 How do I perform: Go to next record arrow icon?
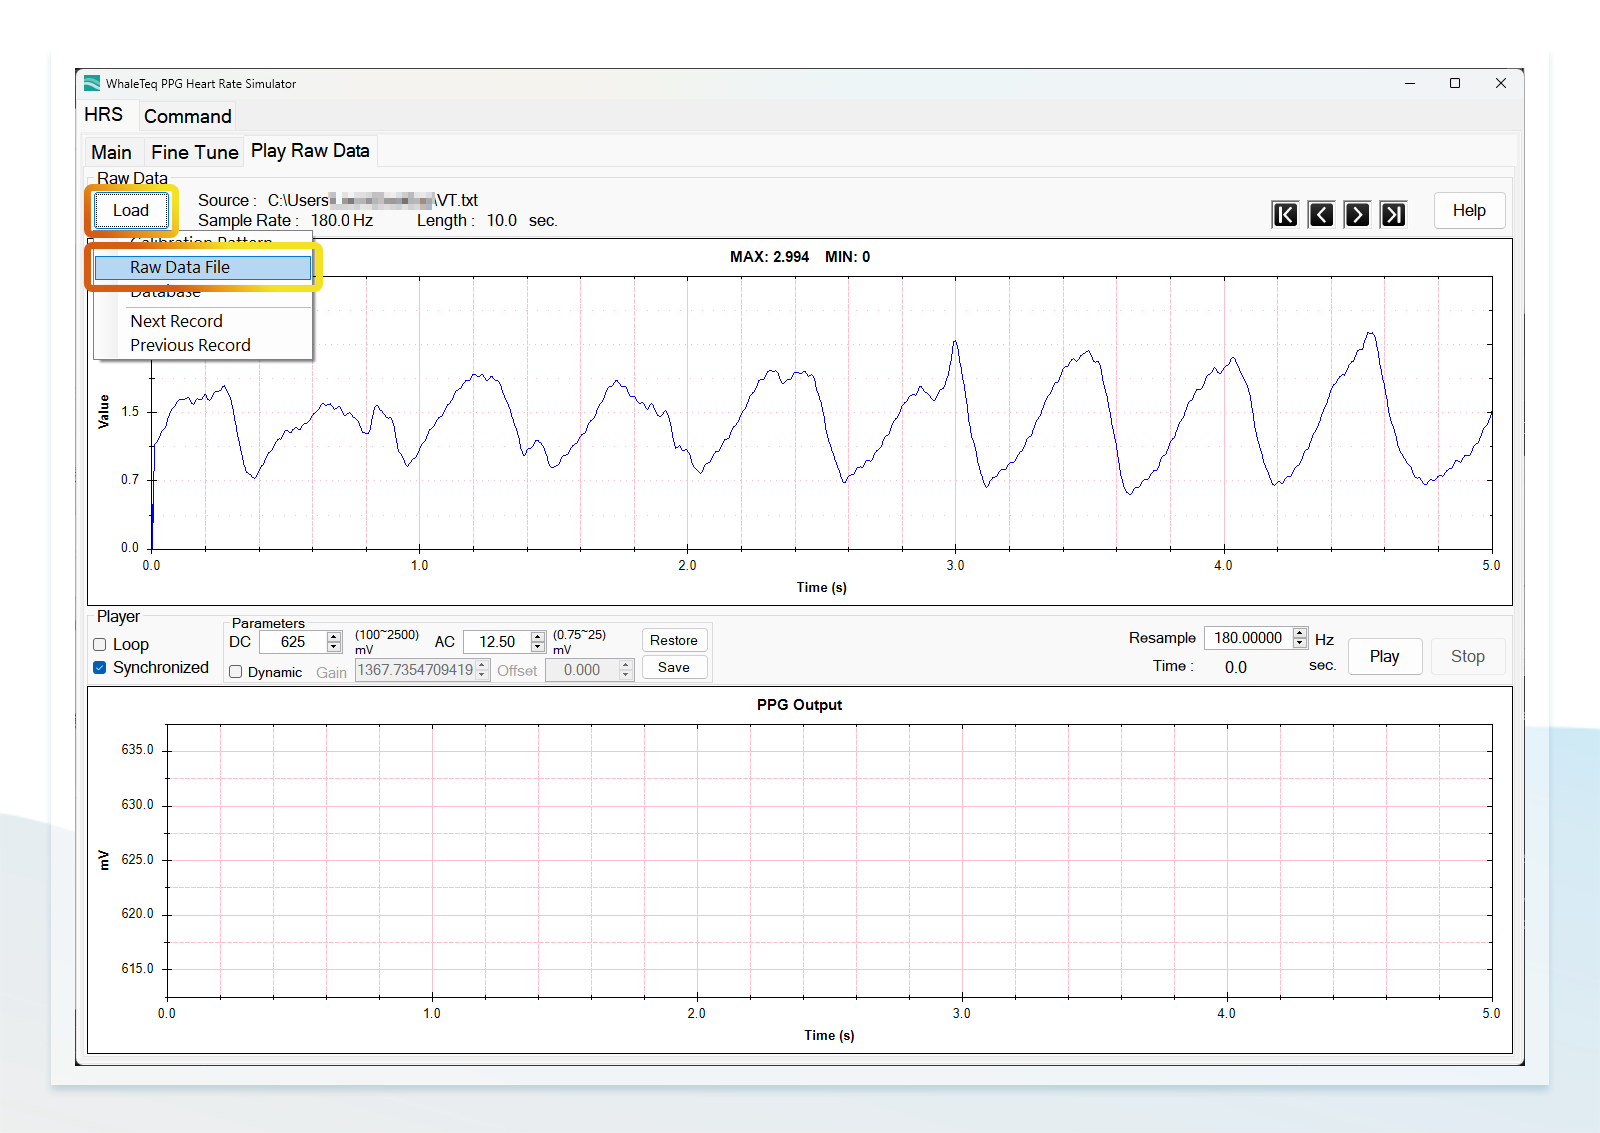[1357, 214]
